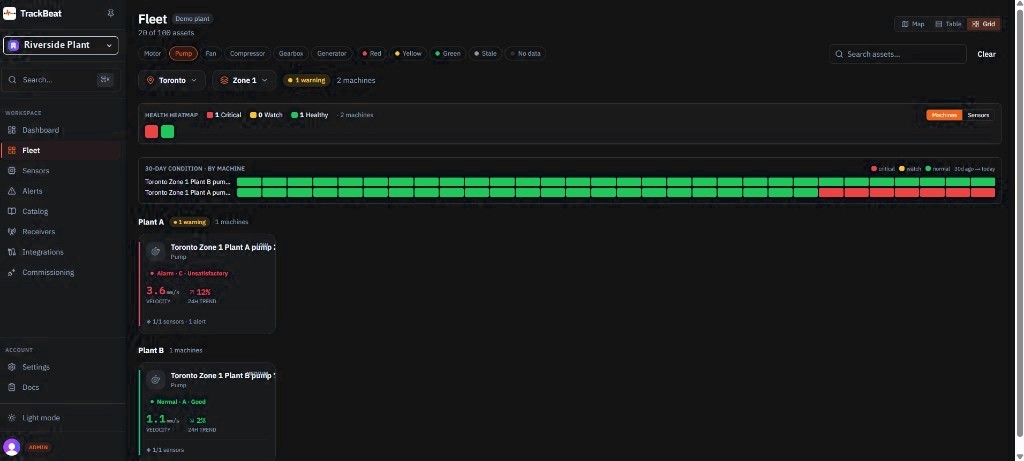This screenshot has height=461, width=1024.
Task: Click the Plant B pump card icon
Action: pos(155,379)
